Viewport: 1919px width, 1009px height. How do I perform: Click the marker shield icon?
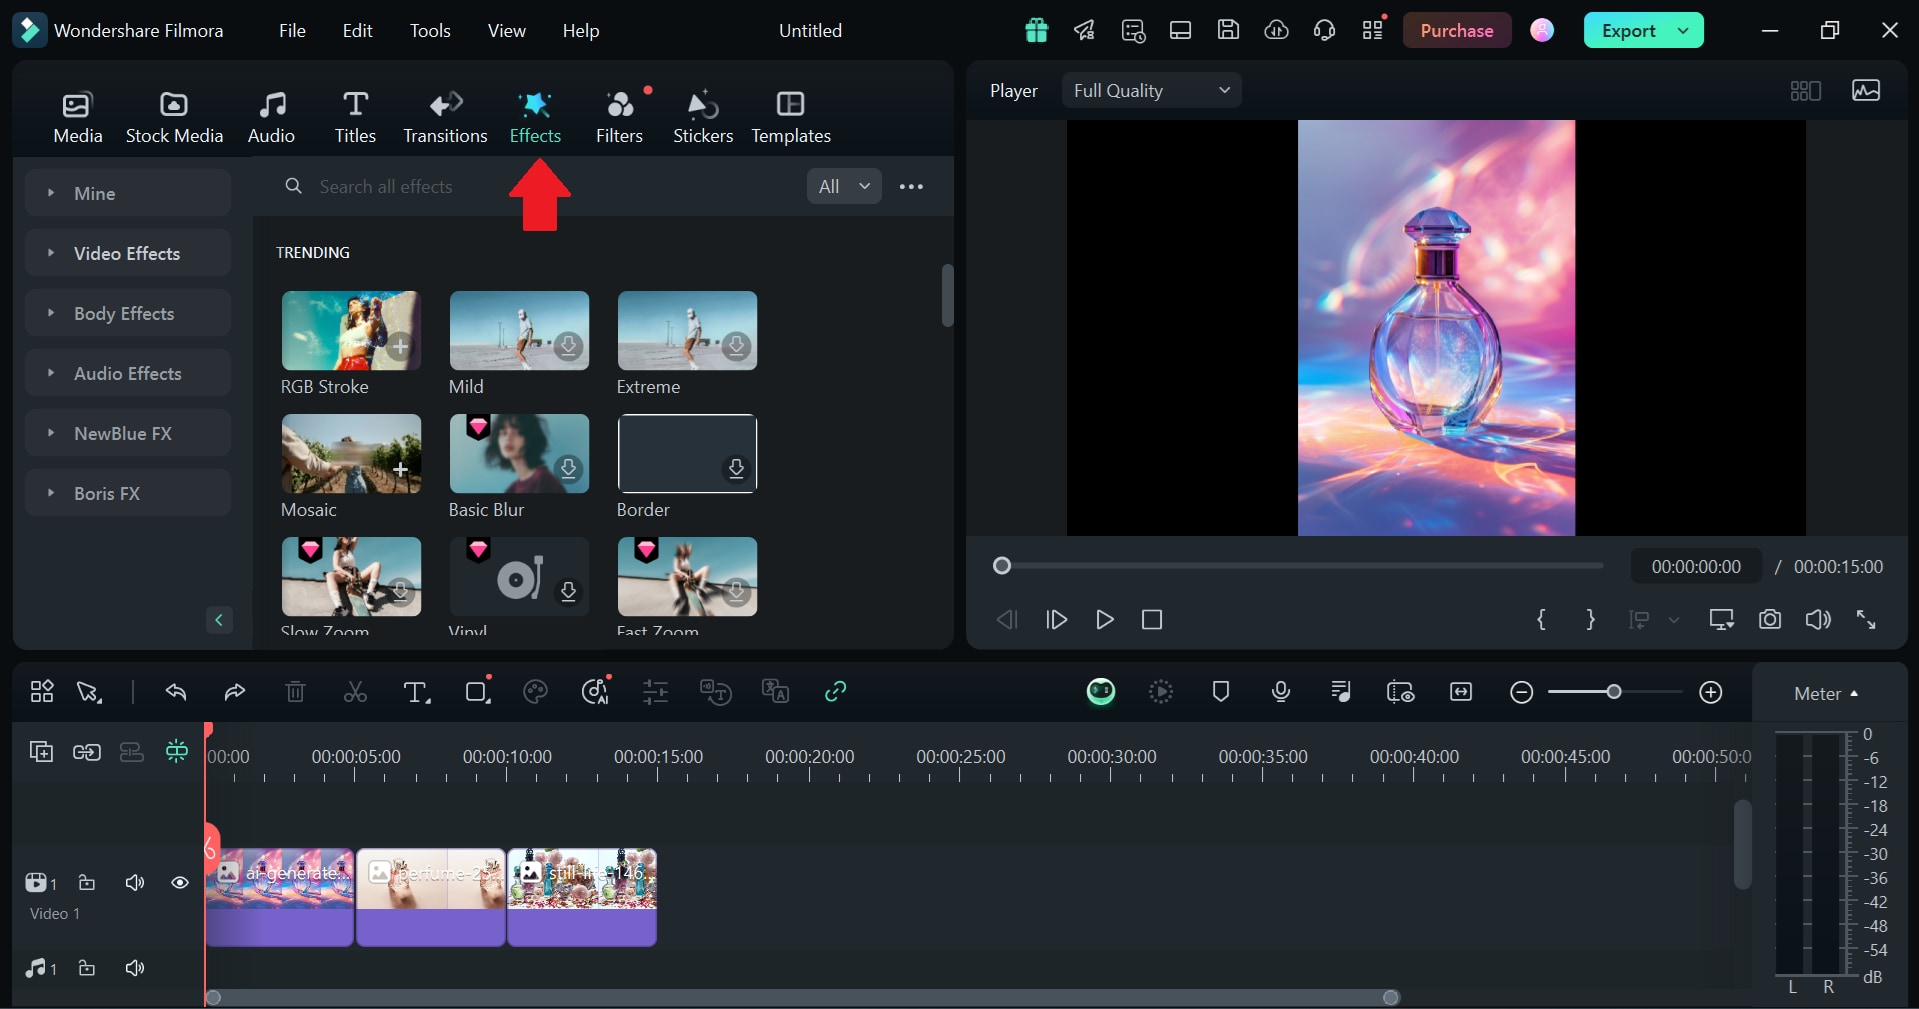1221,692
